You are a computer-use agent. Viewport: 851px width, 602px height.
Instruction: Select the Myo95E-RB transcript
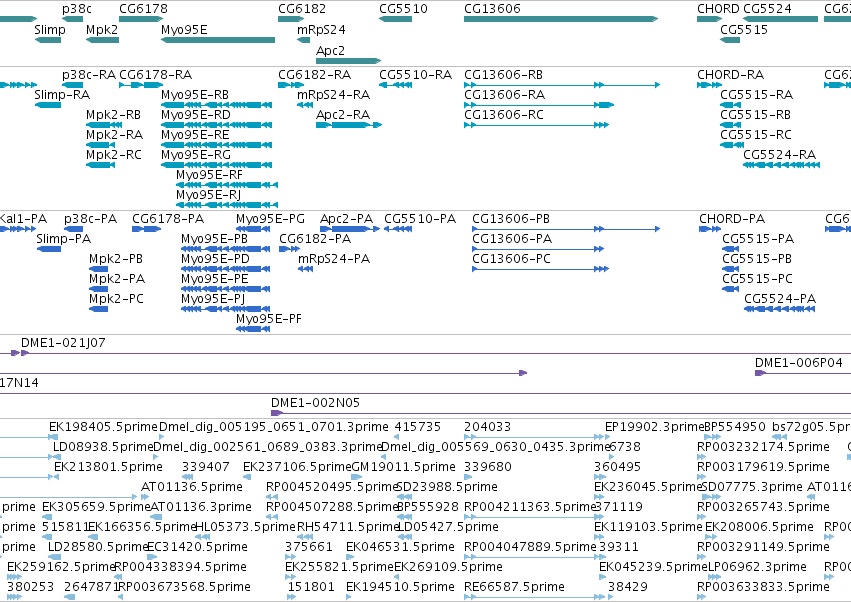217,105
